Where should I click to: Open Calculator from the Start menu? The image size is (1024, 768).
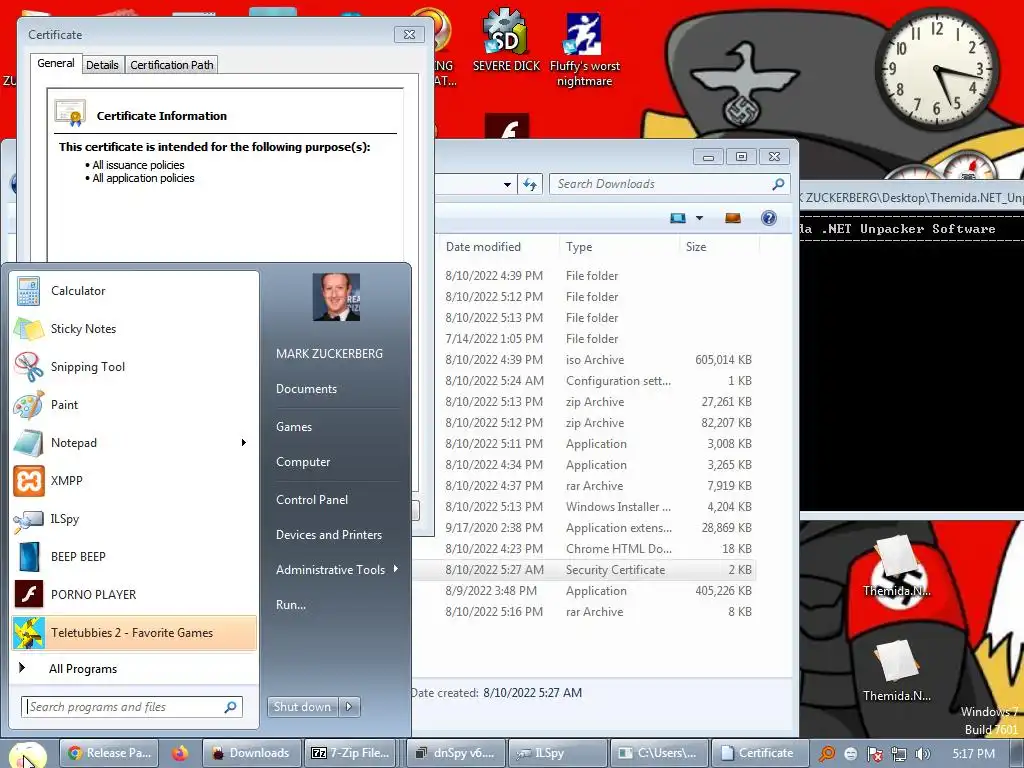coord(134,291)
